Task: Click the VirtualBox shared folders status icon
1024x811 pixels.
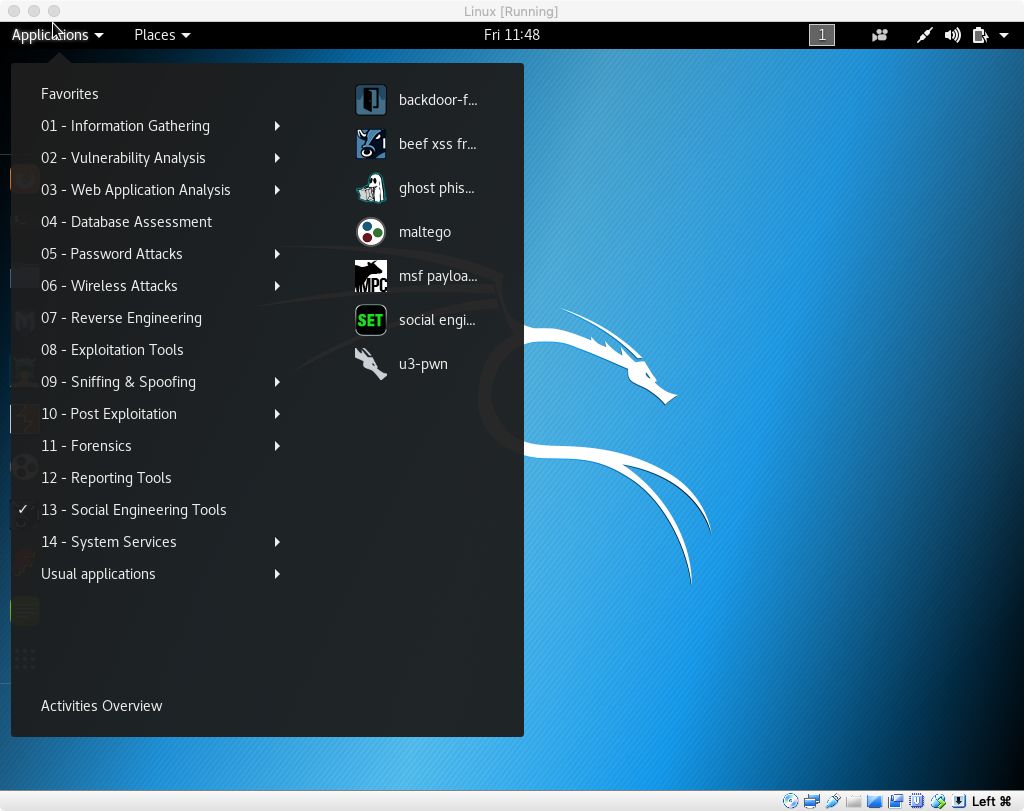Action: (x=854, y=801)
